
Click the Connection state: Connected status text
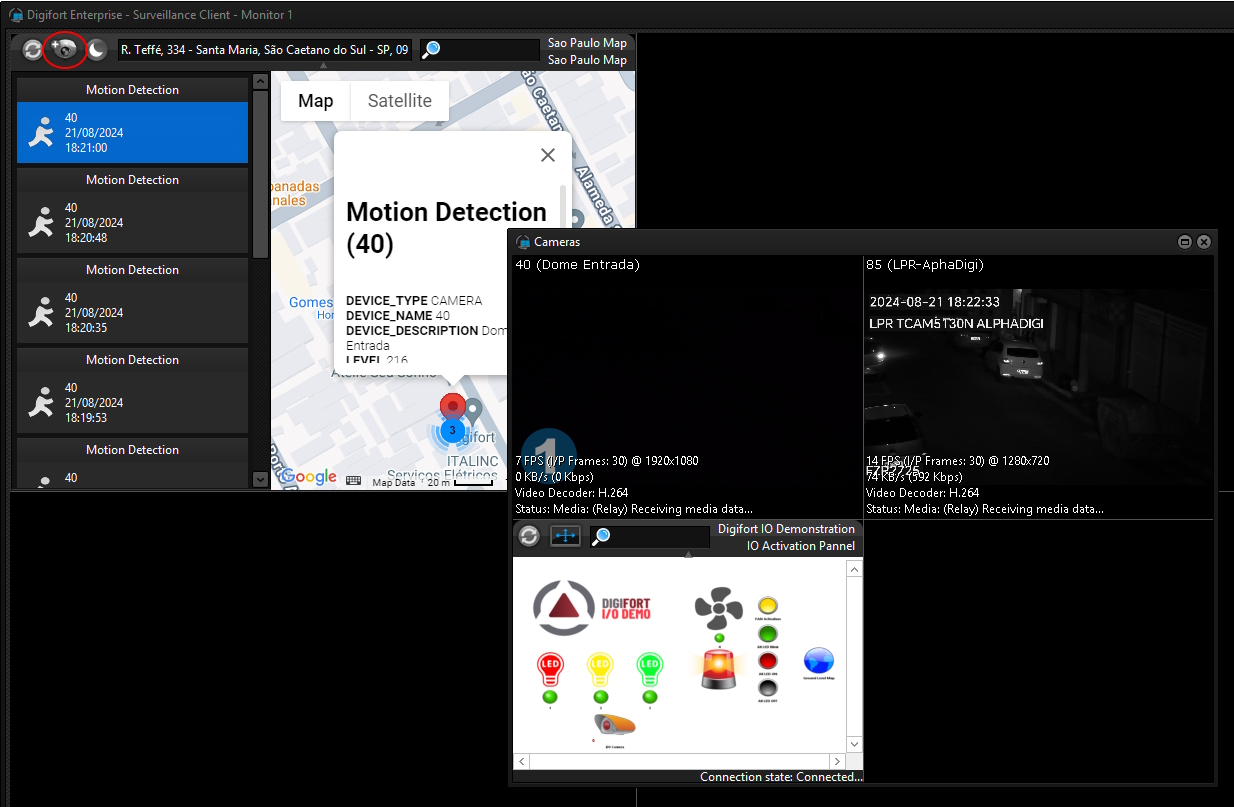coord(780,777)
